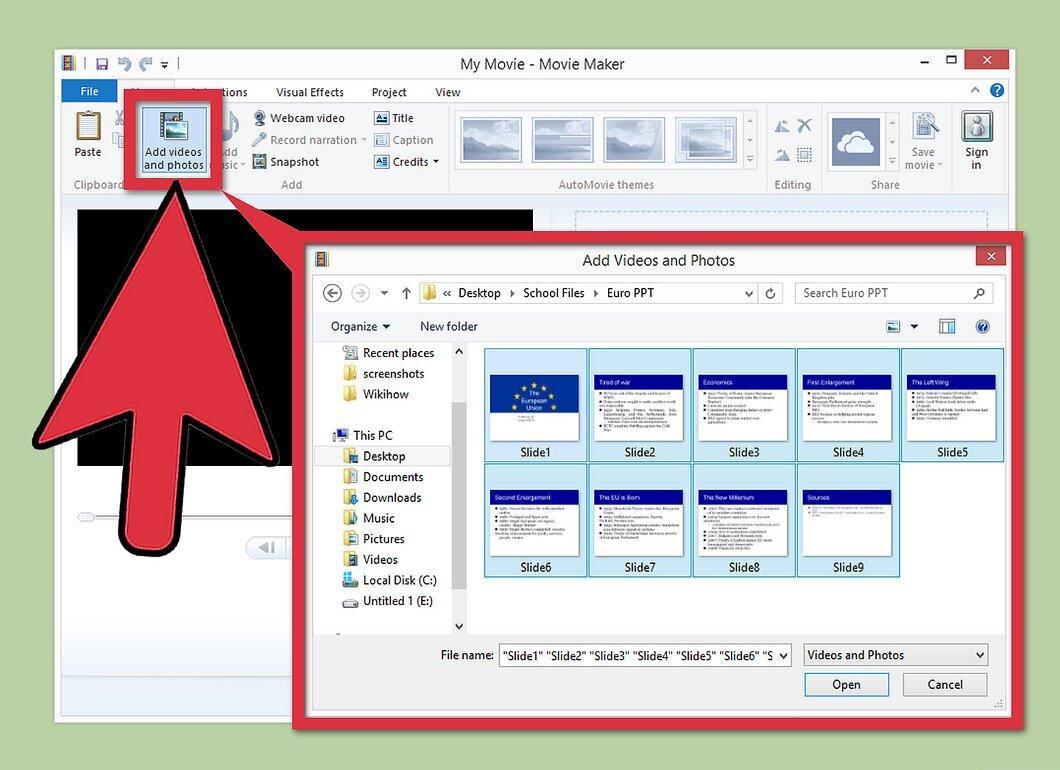Refresh the Euro PPT folder listing

pyautogui.click(x=770, y=293)
